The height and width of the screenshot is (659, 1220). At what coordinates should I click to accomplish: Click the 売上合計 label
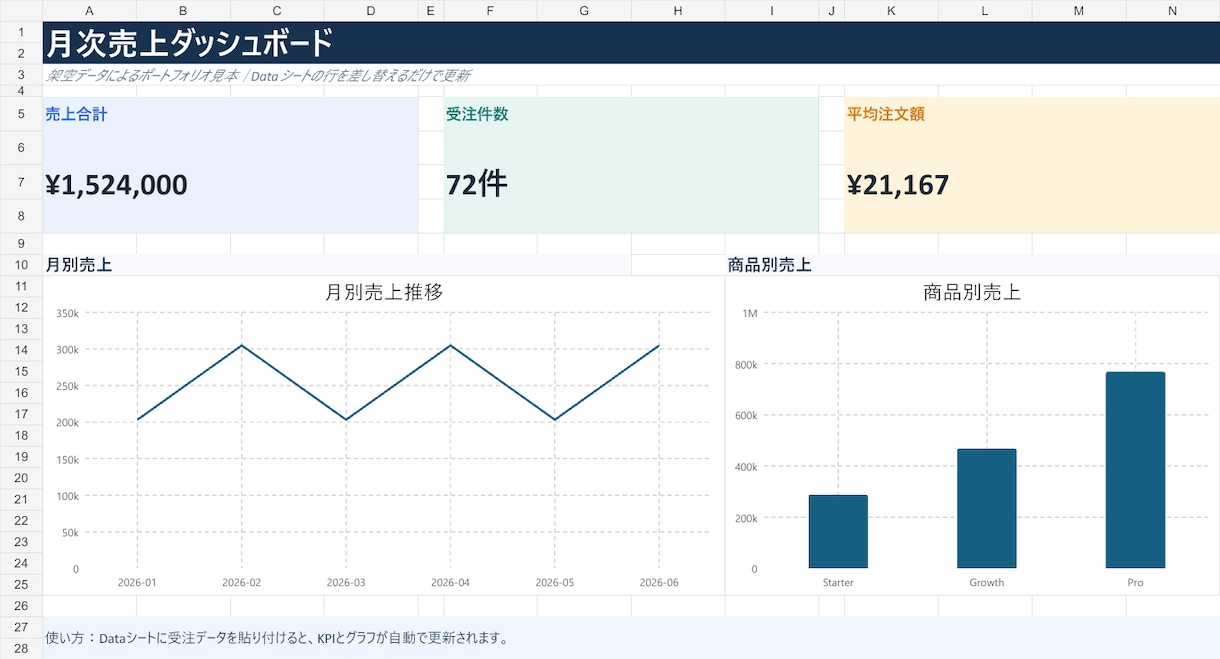click(x=76, y=114)
